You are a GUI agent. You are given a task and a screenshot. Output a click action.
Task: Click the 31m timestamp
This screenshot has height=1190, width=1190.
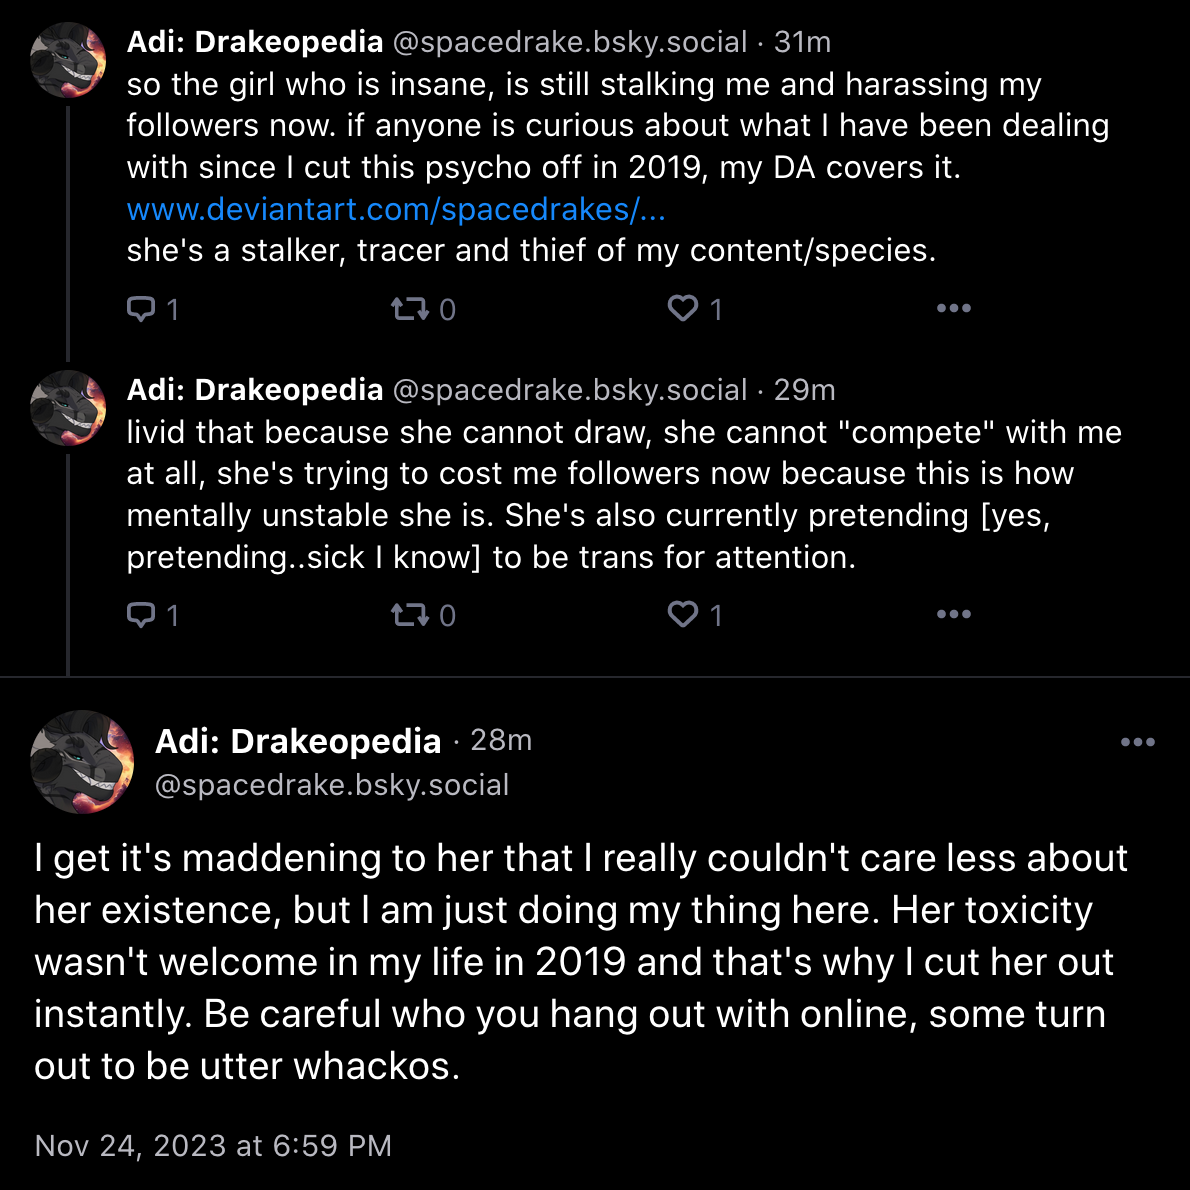tap(802, 42)
